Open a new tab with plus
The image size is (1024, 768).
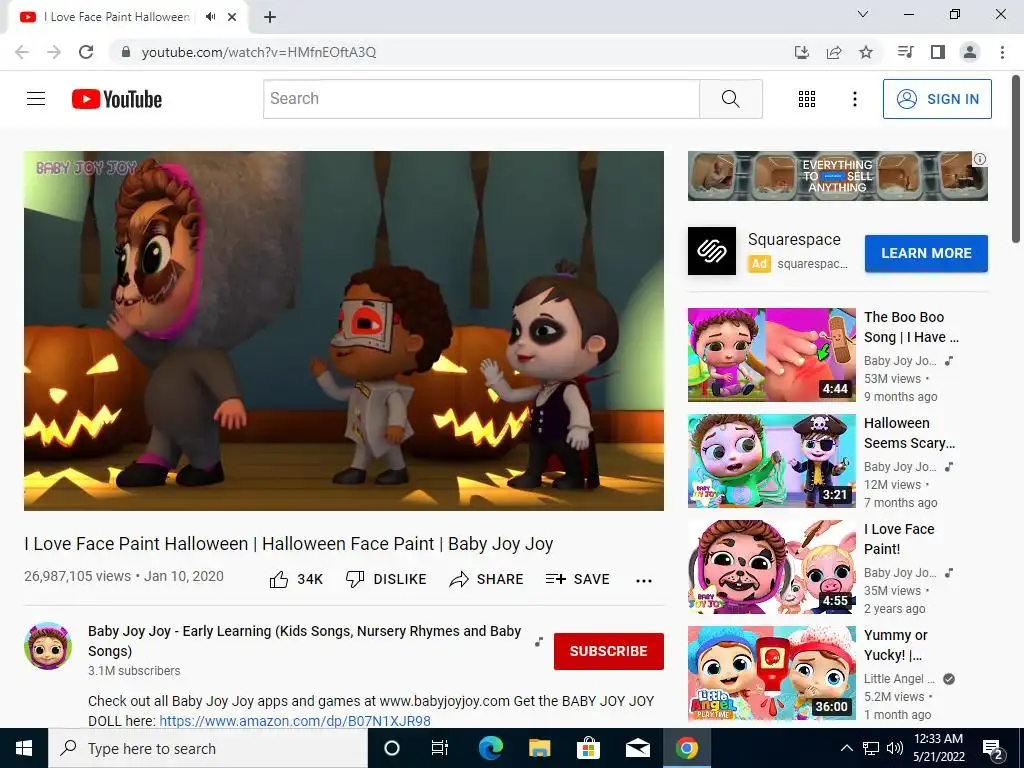(270, 17)
